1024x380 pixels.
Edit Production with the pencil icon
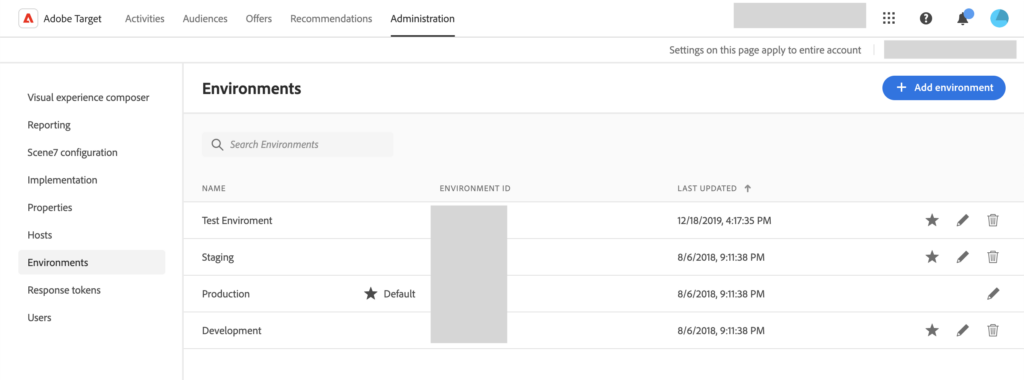point(993,294)
